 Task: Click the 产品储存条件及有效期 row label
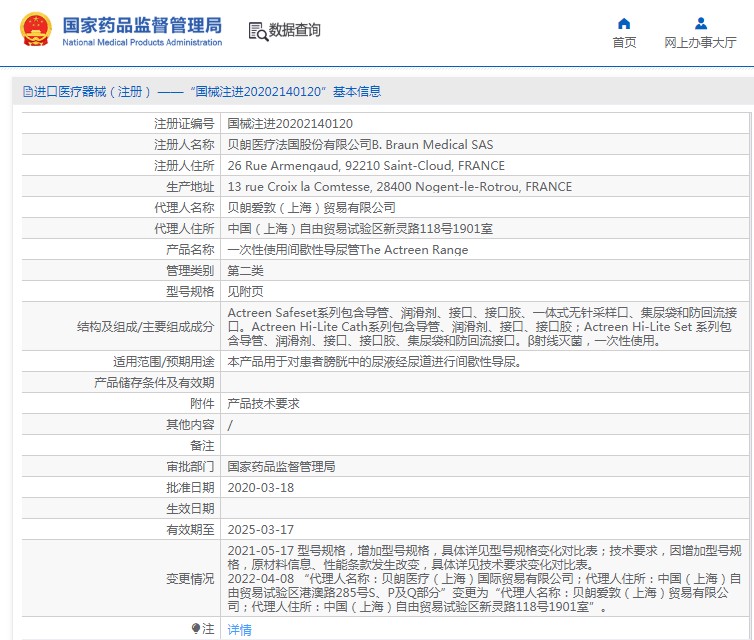click(154, 383)
